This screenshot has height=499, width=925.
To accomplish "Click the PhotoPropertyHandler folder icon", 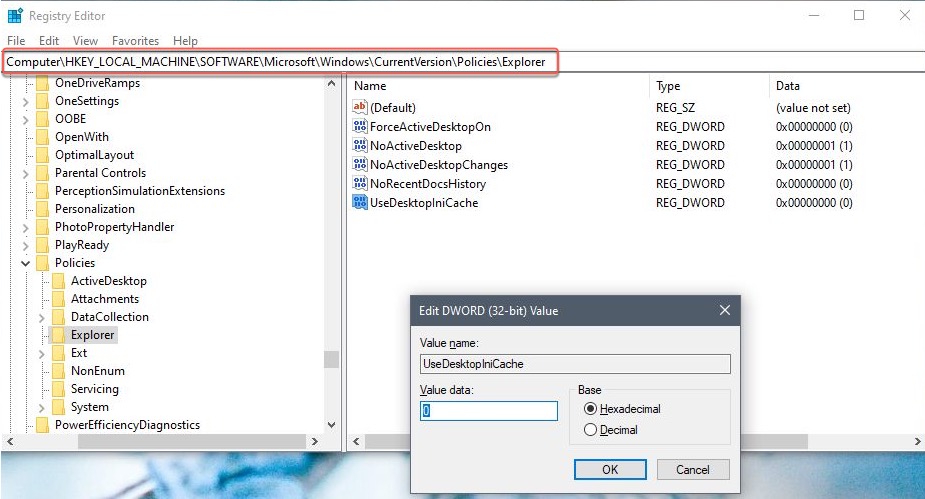I will tap(42, 227).
